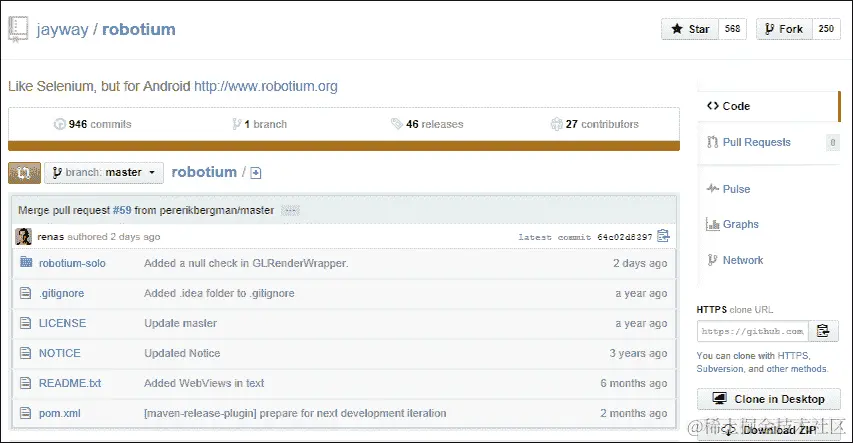Open commit 'Update master'

181,323
